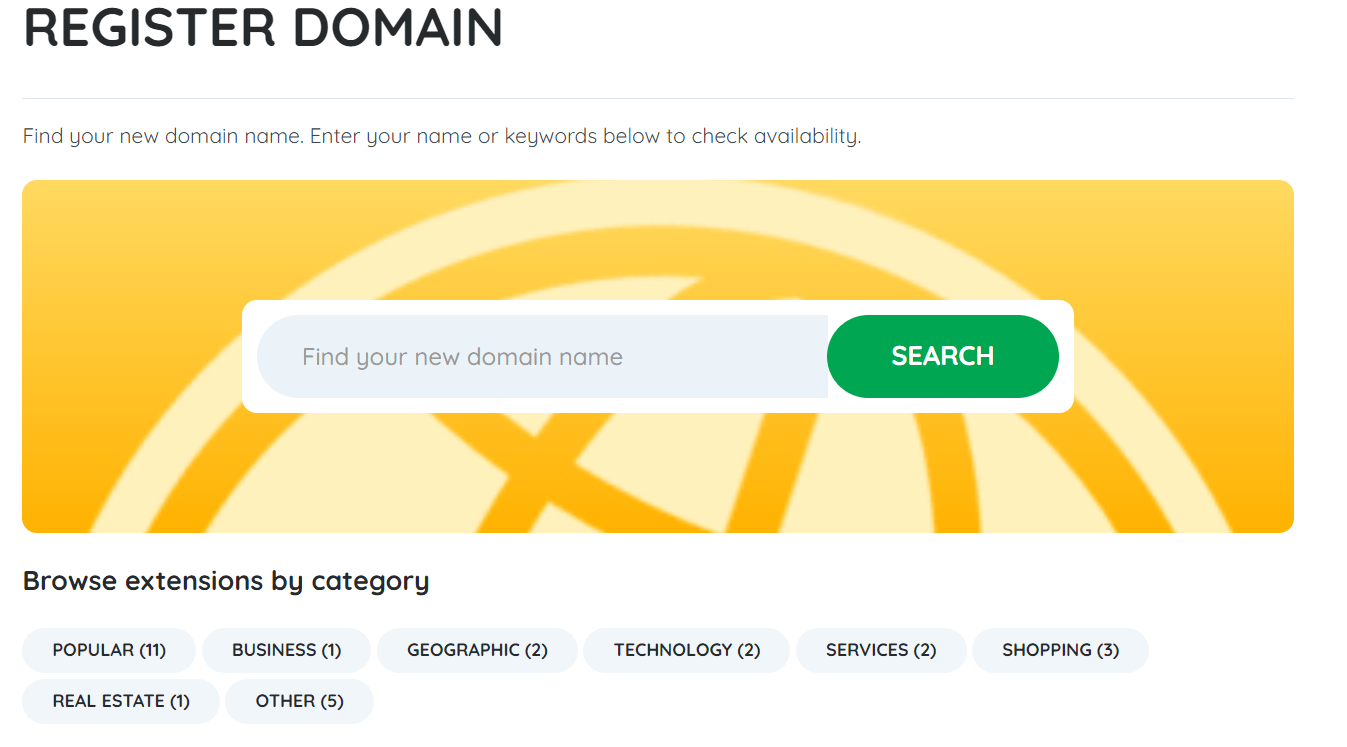Click the domain name search field
This screenshot has width=1347, height=747.
point(540,357)
